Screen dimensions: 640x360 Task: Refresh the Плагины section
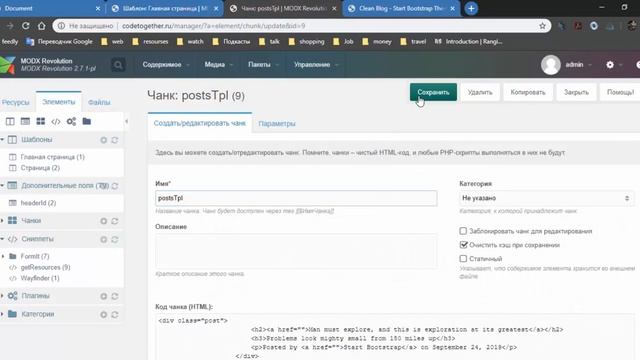[115, 296]
